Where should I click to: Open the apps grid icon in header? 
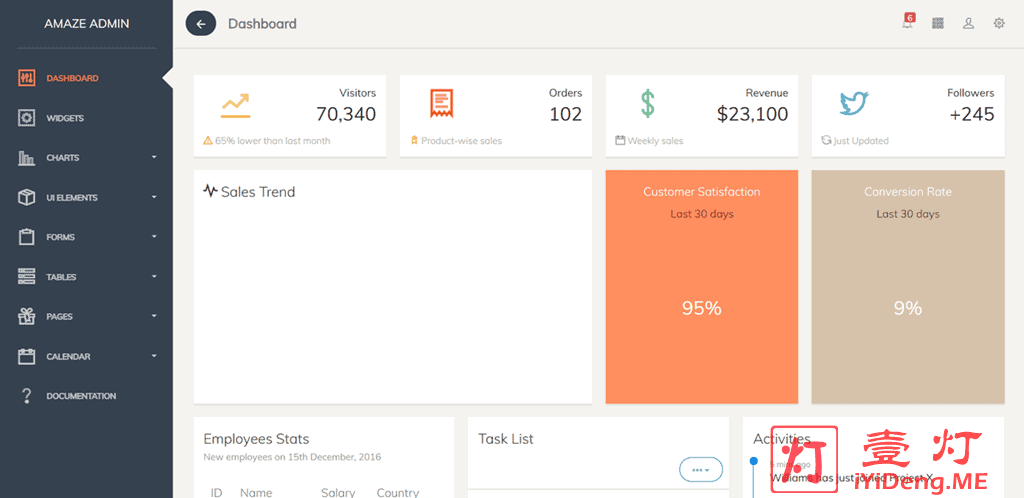pyautogui.click(x=938, y=24)
